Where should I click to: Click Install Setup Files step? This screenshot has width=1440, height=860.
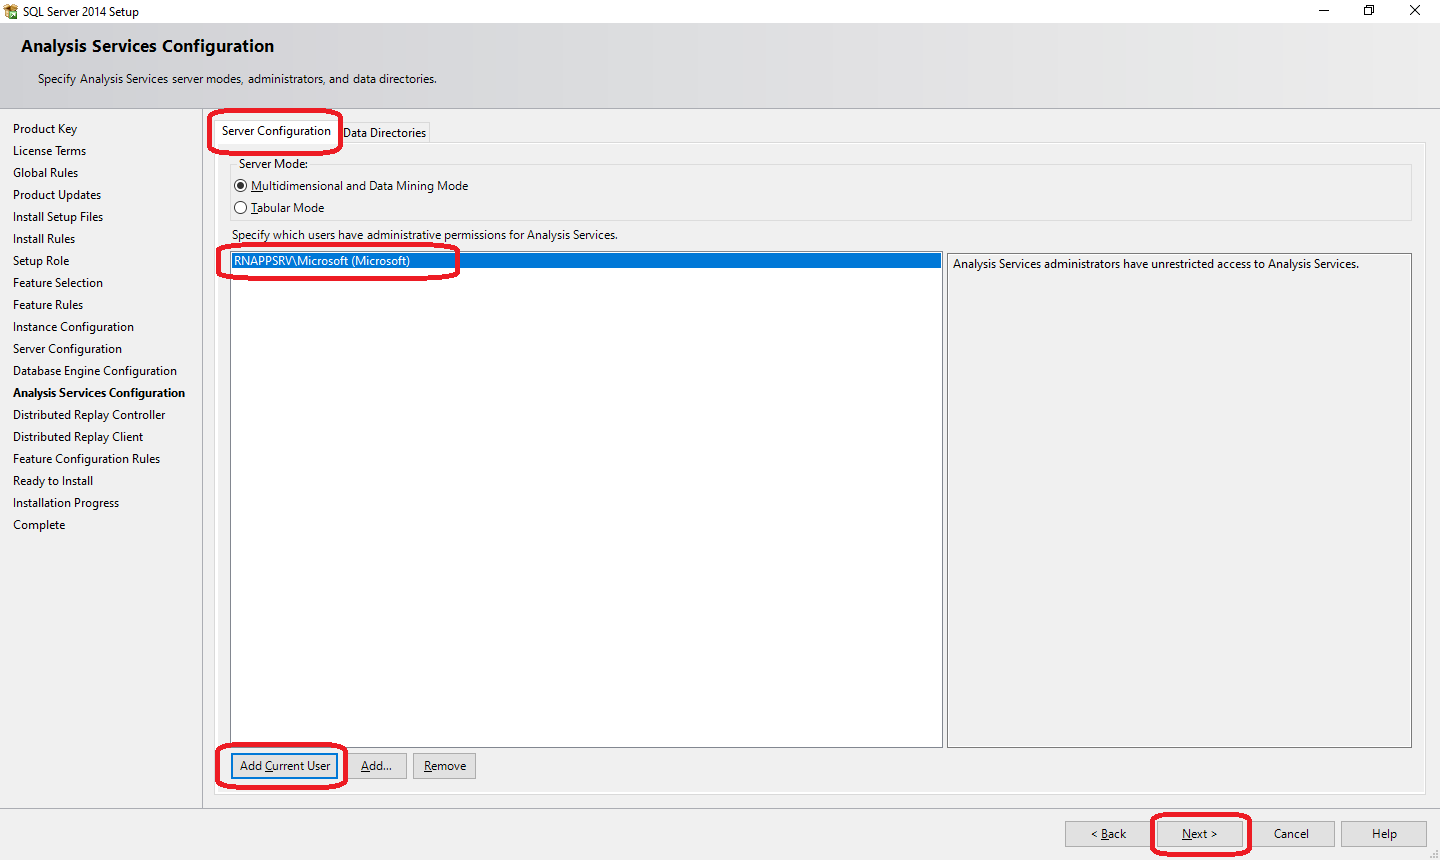pos(58,217)
